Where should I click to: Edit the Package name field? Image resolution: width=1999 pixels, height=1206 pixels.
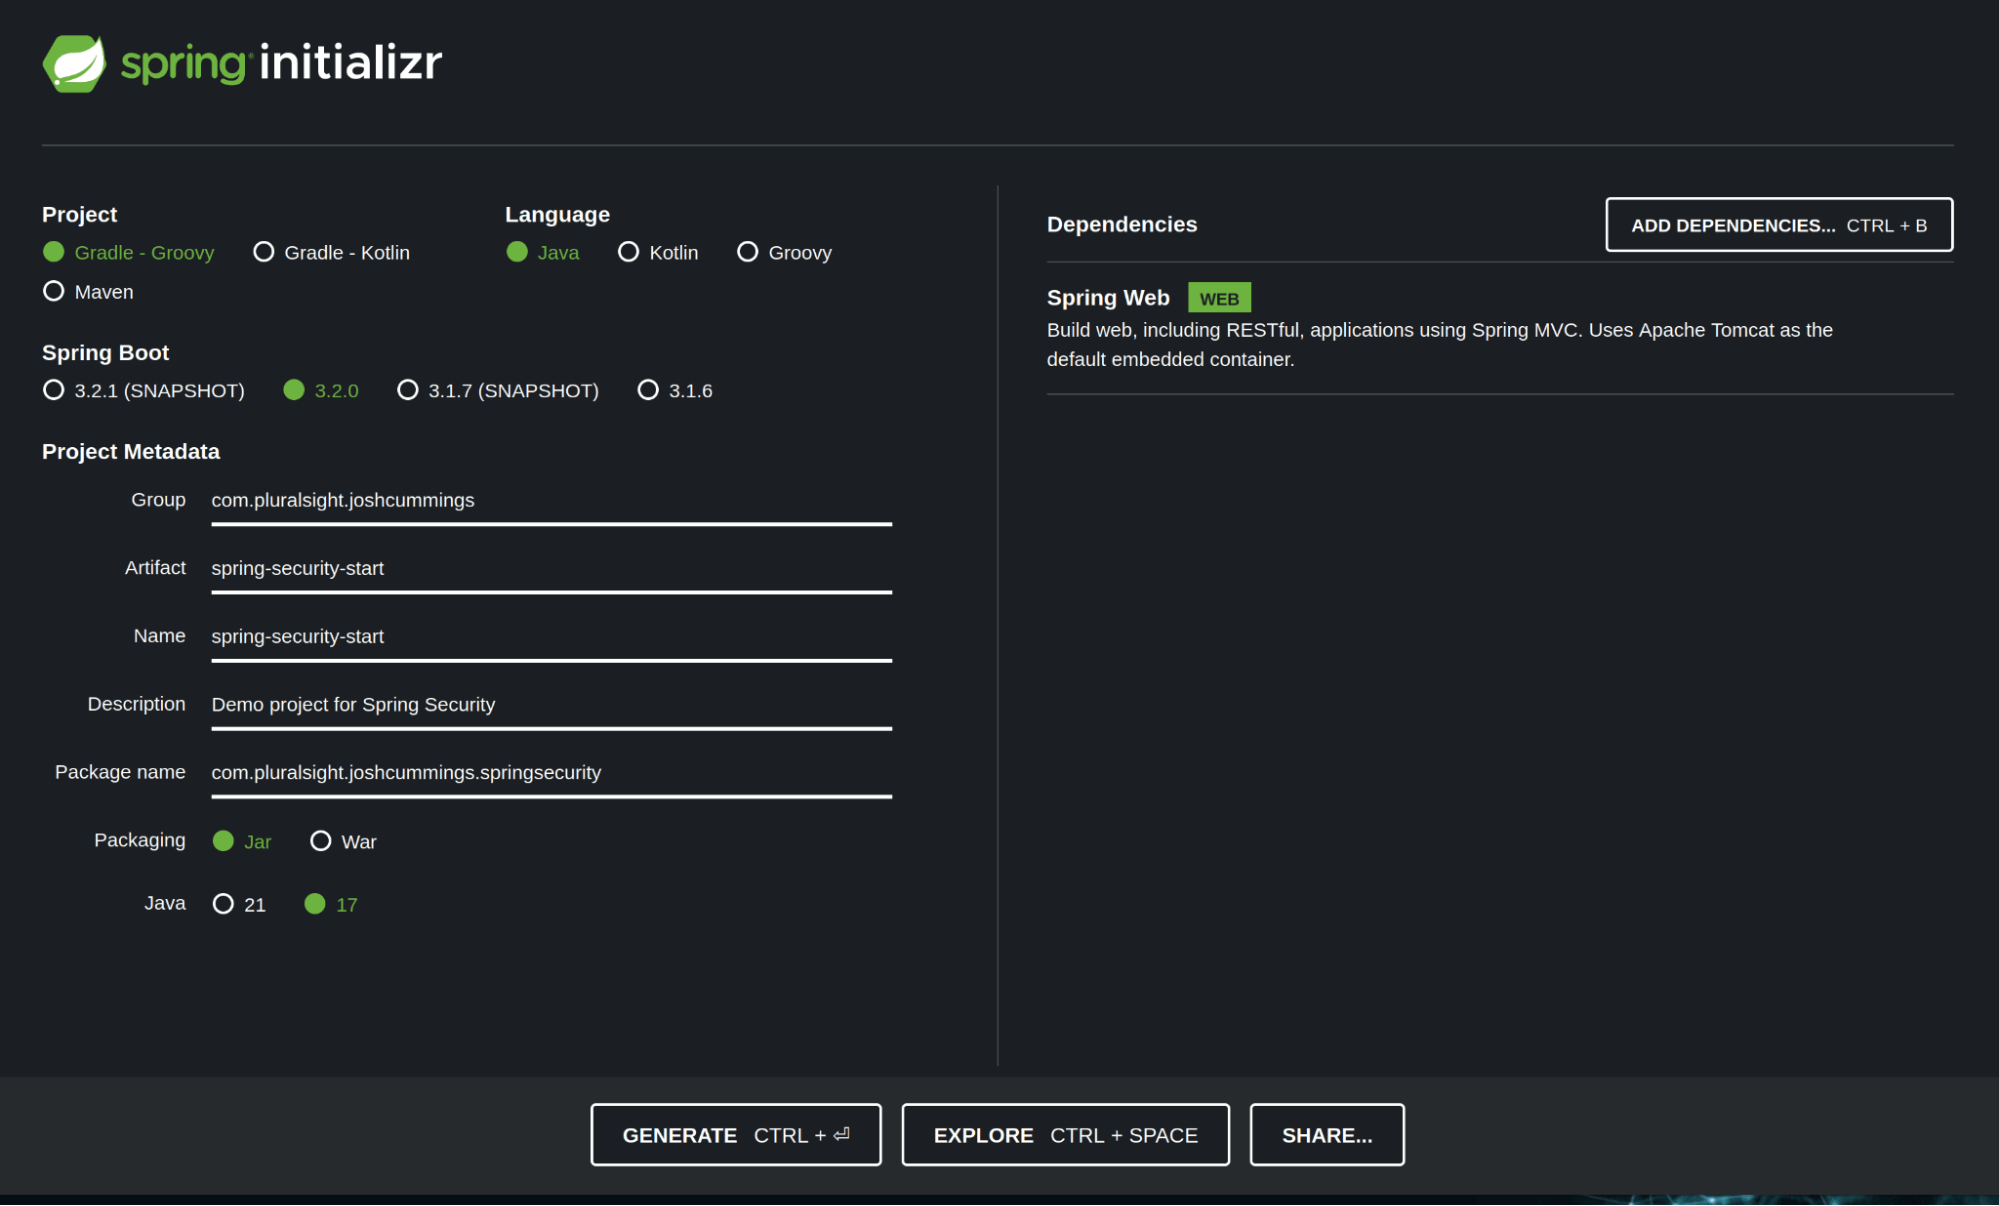click(551, 774)
